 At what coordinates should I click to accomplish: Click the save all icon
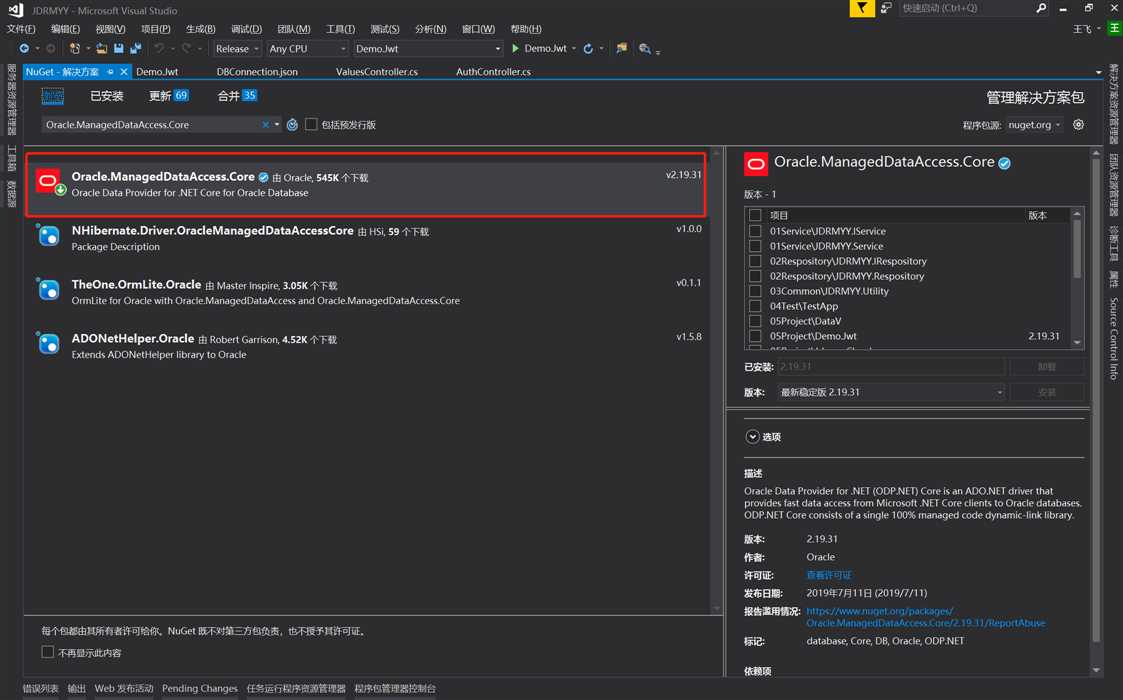pyautogui.click(x=136, y=49)
